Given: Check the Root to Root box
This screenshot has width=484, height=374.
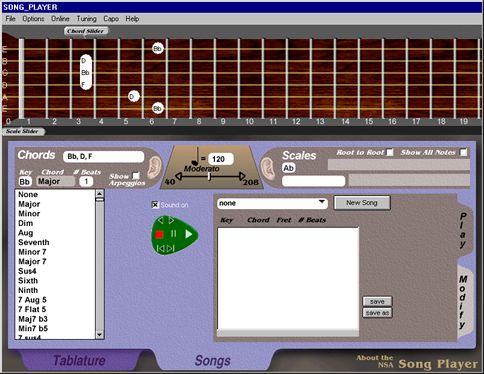Looking at the screenshot, I should point(390,152).
